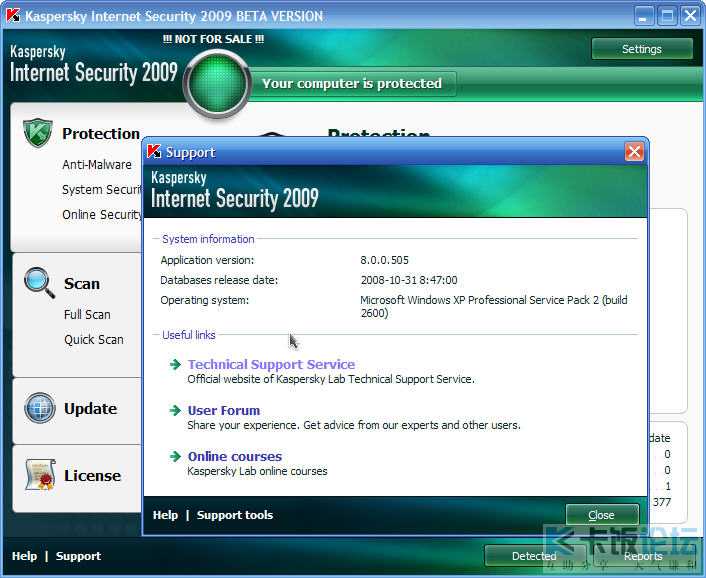Open Support tools in the dialog footer
Screen dimensions: 706x578
235,515
